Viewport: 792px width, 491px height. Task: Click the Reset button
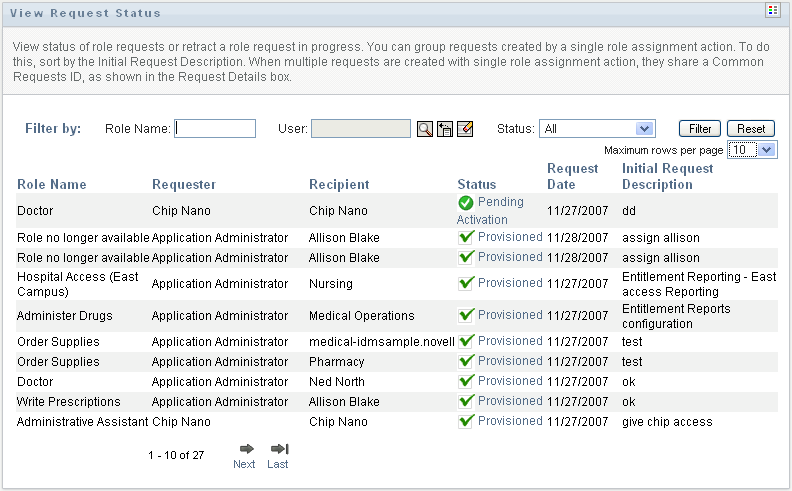751,129
